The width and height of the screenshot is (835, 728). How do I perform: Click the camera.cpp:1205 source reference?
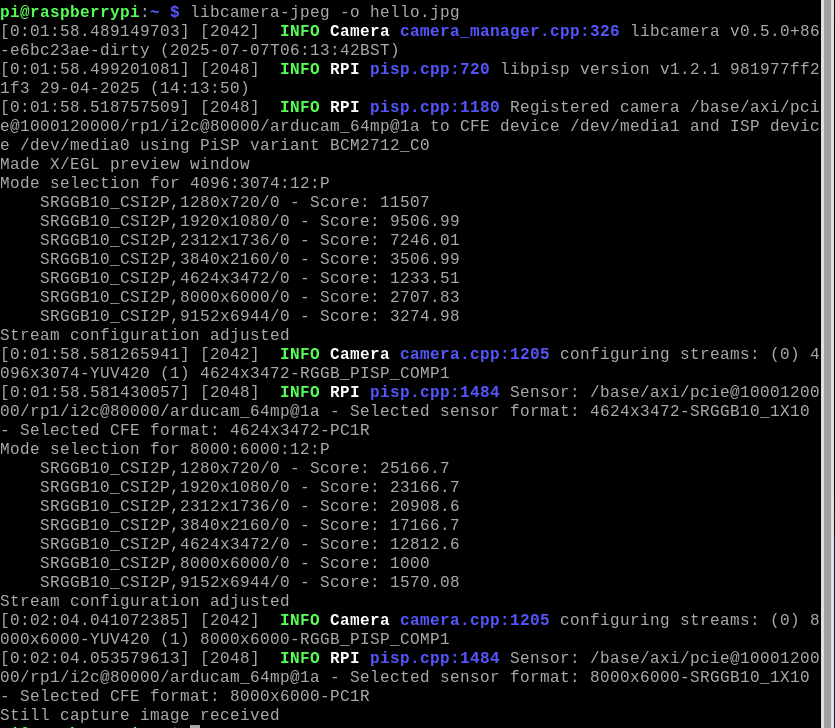pos(474,353)
